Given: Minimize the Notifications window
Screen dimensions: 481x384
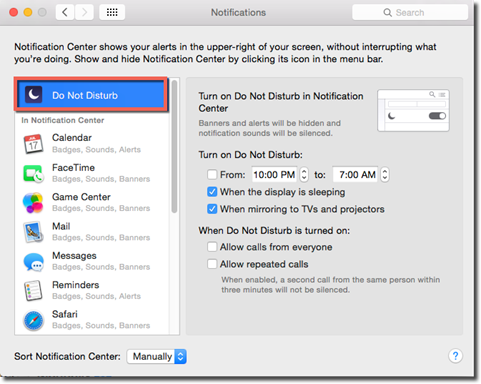Looking at the screenshot, I should 28,12.
